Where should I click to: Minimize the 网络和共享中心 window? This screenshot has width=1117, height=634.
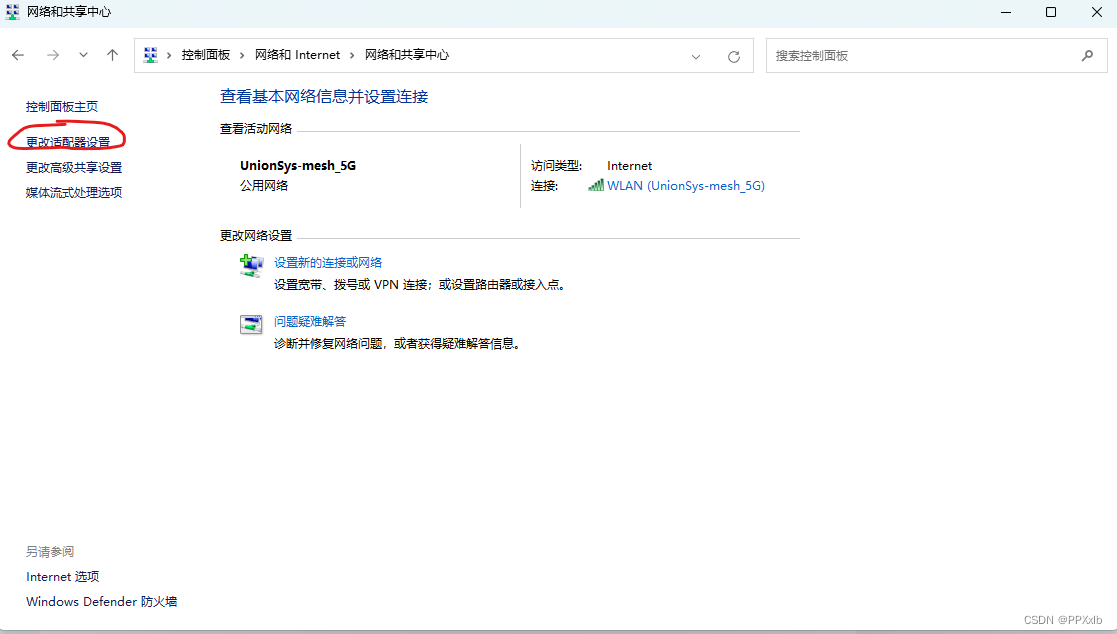[x=1006, y=12]
